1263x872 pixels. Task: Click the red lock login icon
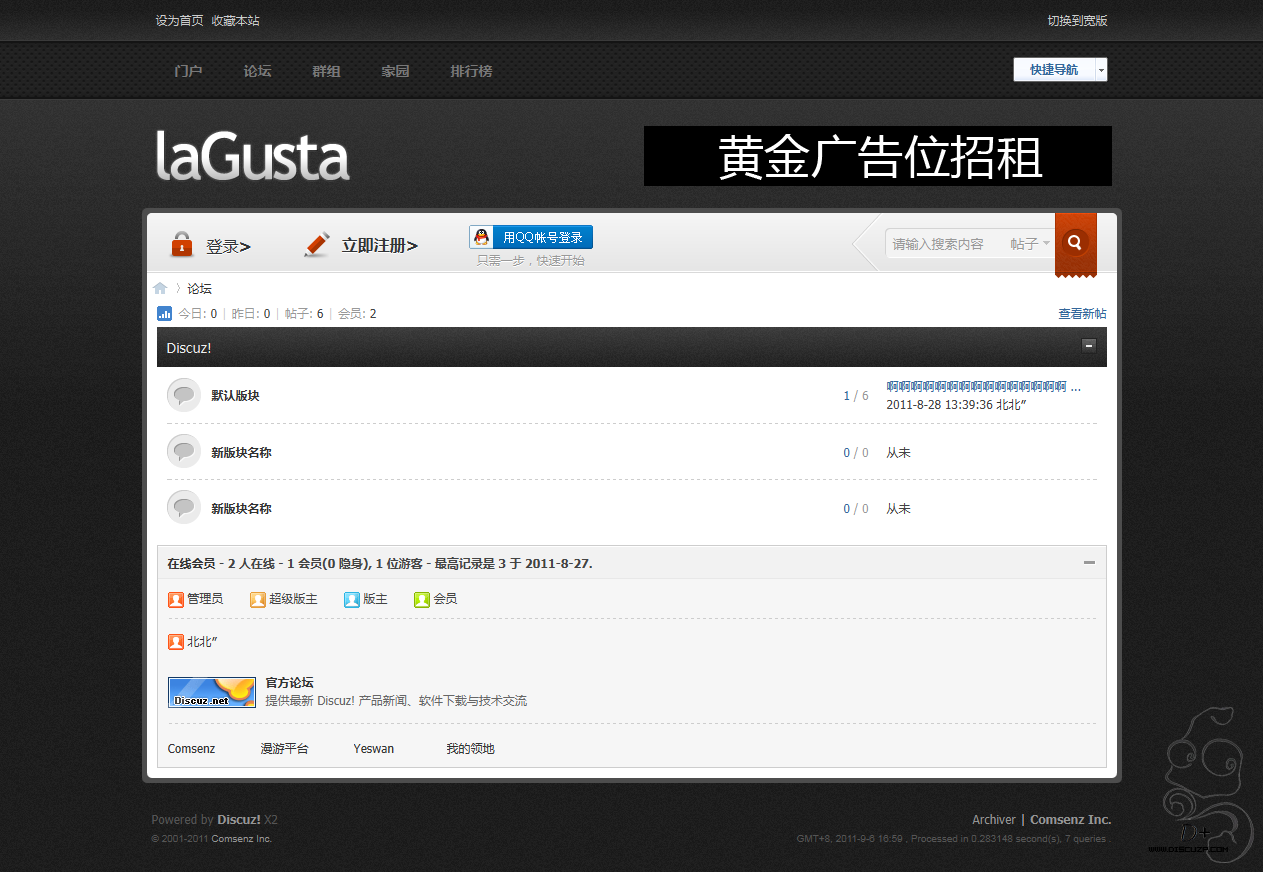[181, 244]
